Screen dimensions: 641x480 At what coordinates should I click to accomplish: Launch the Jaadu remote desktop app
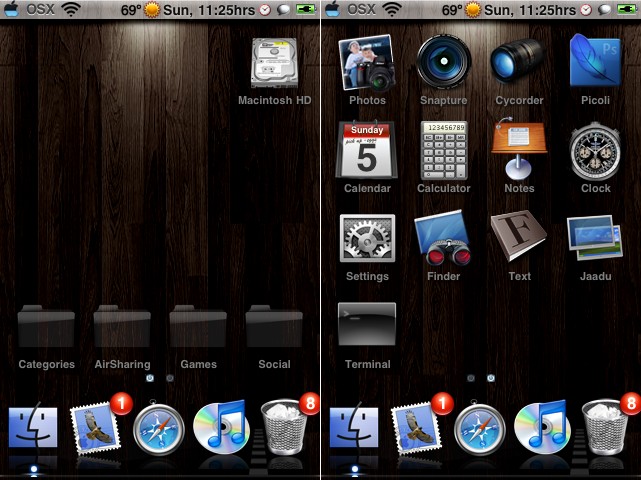click(x=595, y=238)
